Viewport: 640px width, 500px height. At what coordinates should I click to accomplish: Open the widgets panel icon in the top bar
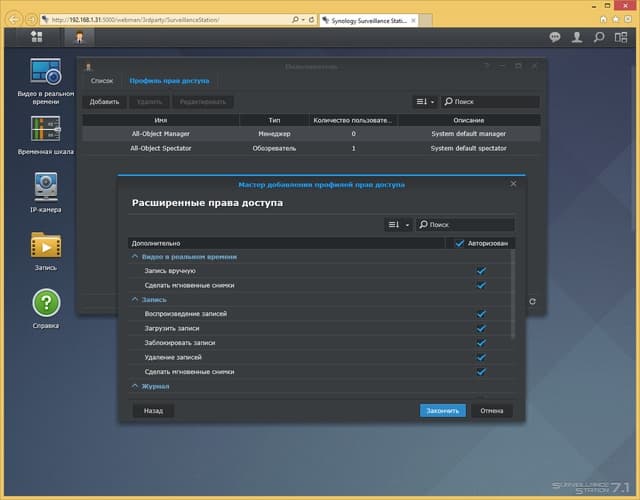[621, 37]
